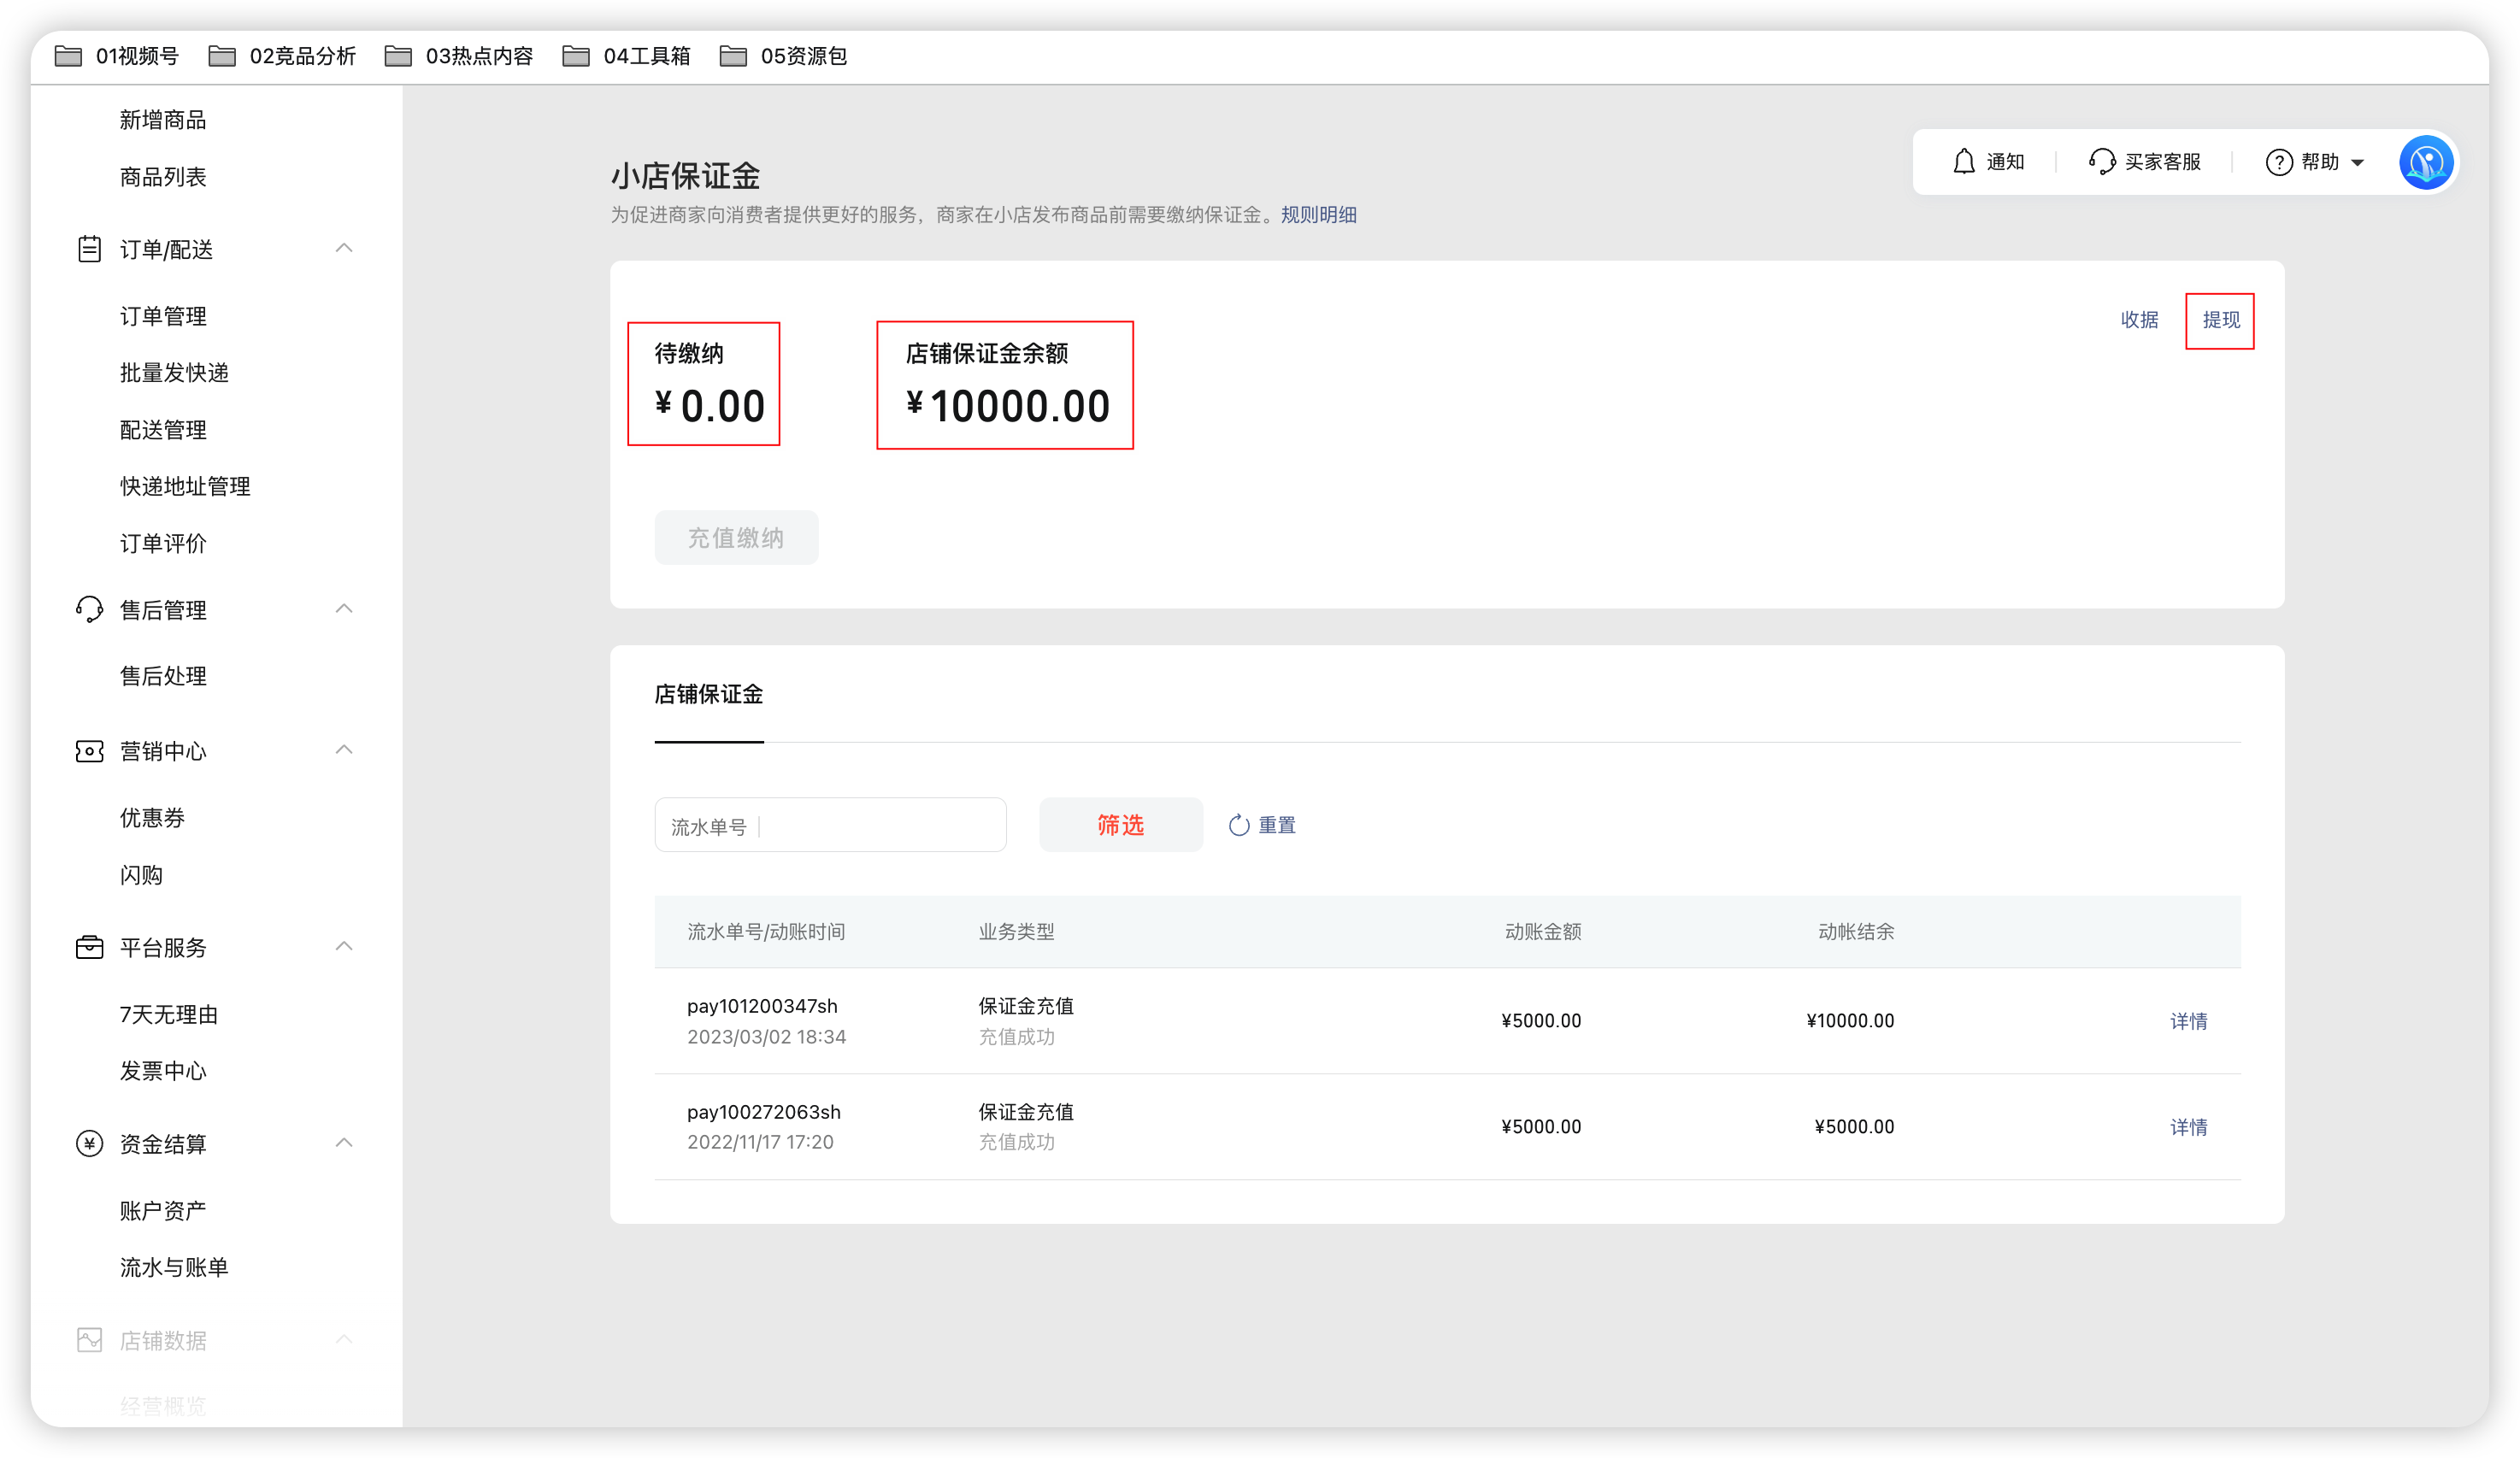Open 快递地址管理 in sidebar
Image resolution: width=2520 pixels, height=1458 pixels.
(185, 486)
